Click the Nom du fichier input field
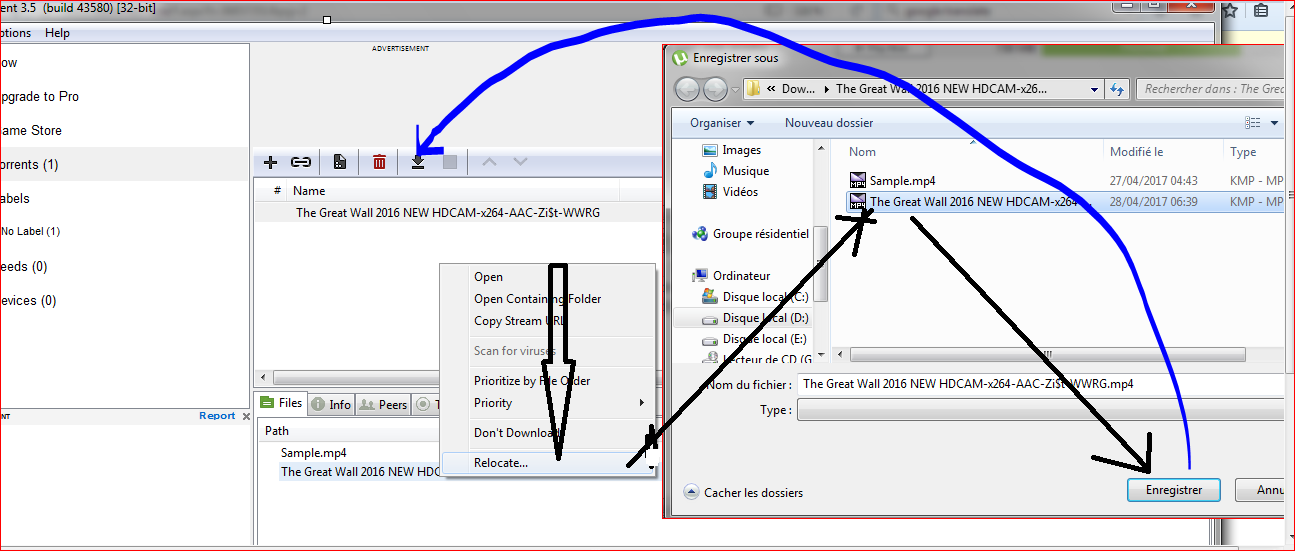 [1040, 383]
